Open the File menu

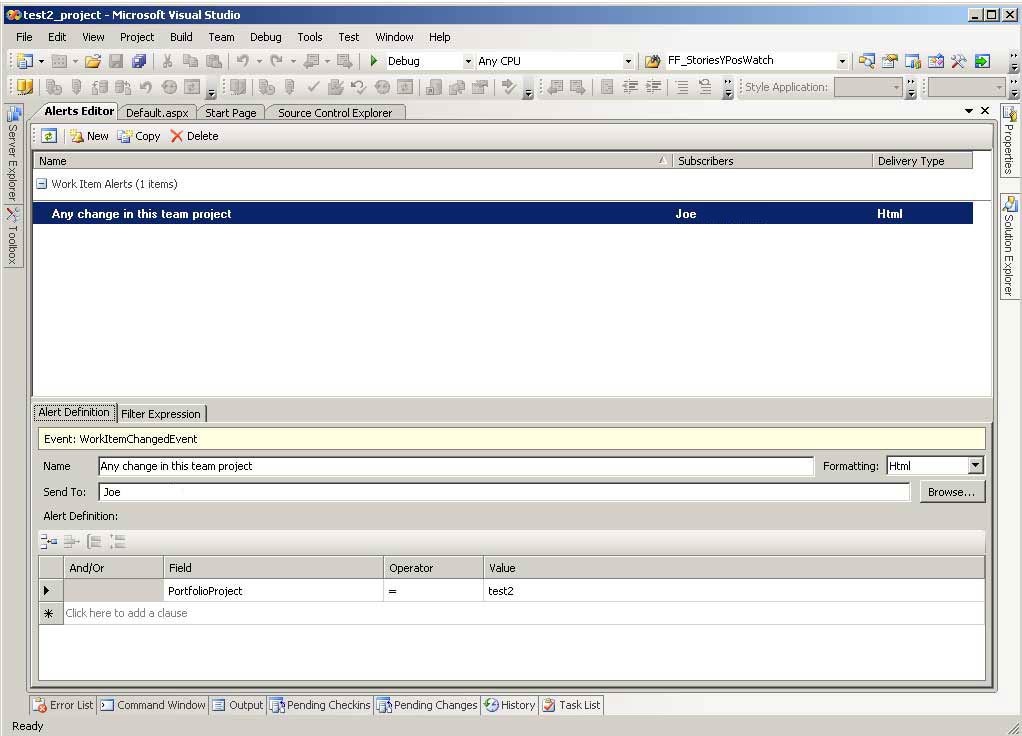[x=24, y=37]
